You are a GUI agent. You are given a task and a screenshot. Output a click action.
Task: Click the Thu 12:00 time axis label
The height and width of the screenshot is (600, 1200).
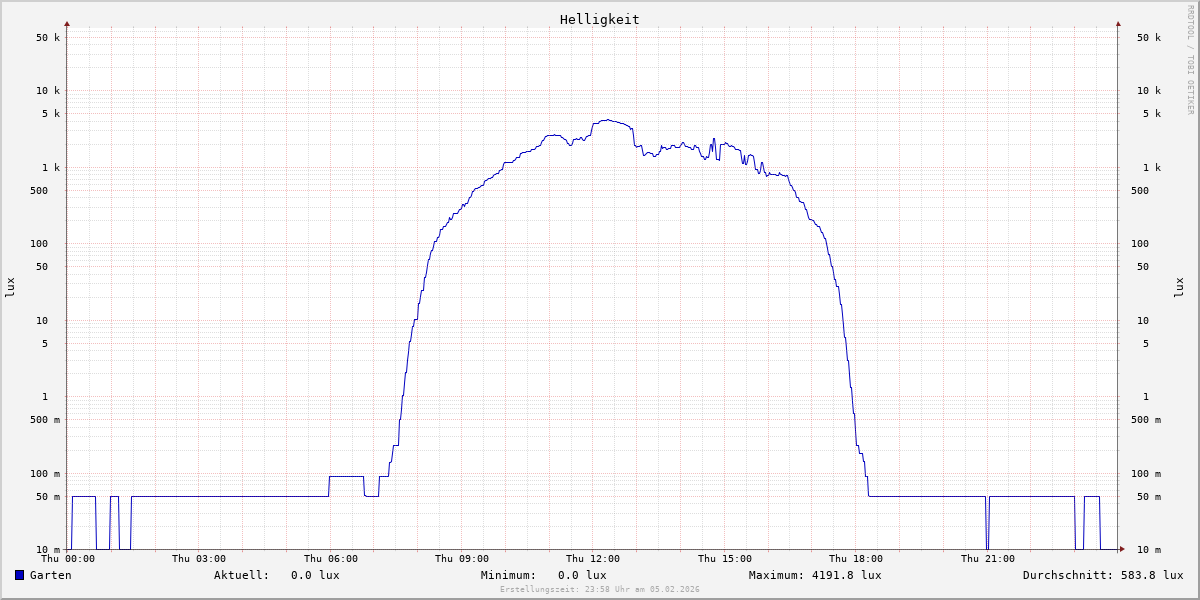(593, 559)
